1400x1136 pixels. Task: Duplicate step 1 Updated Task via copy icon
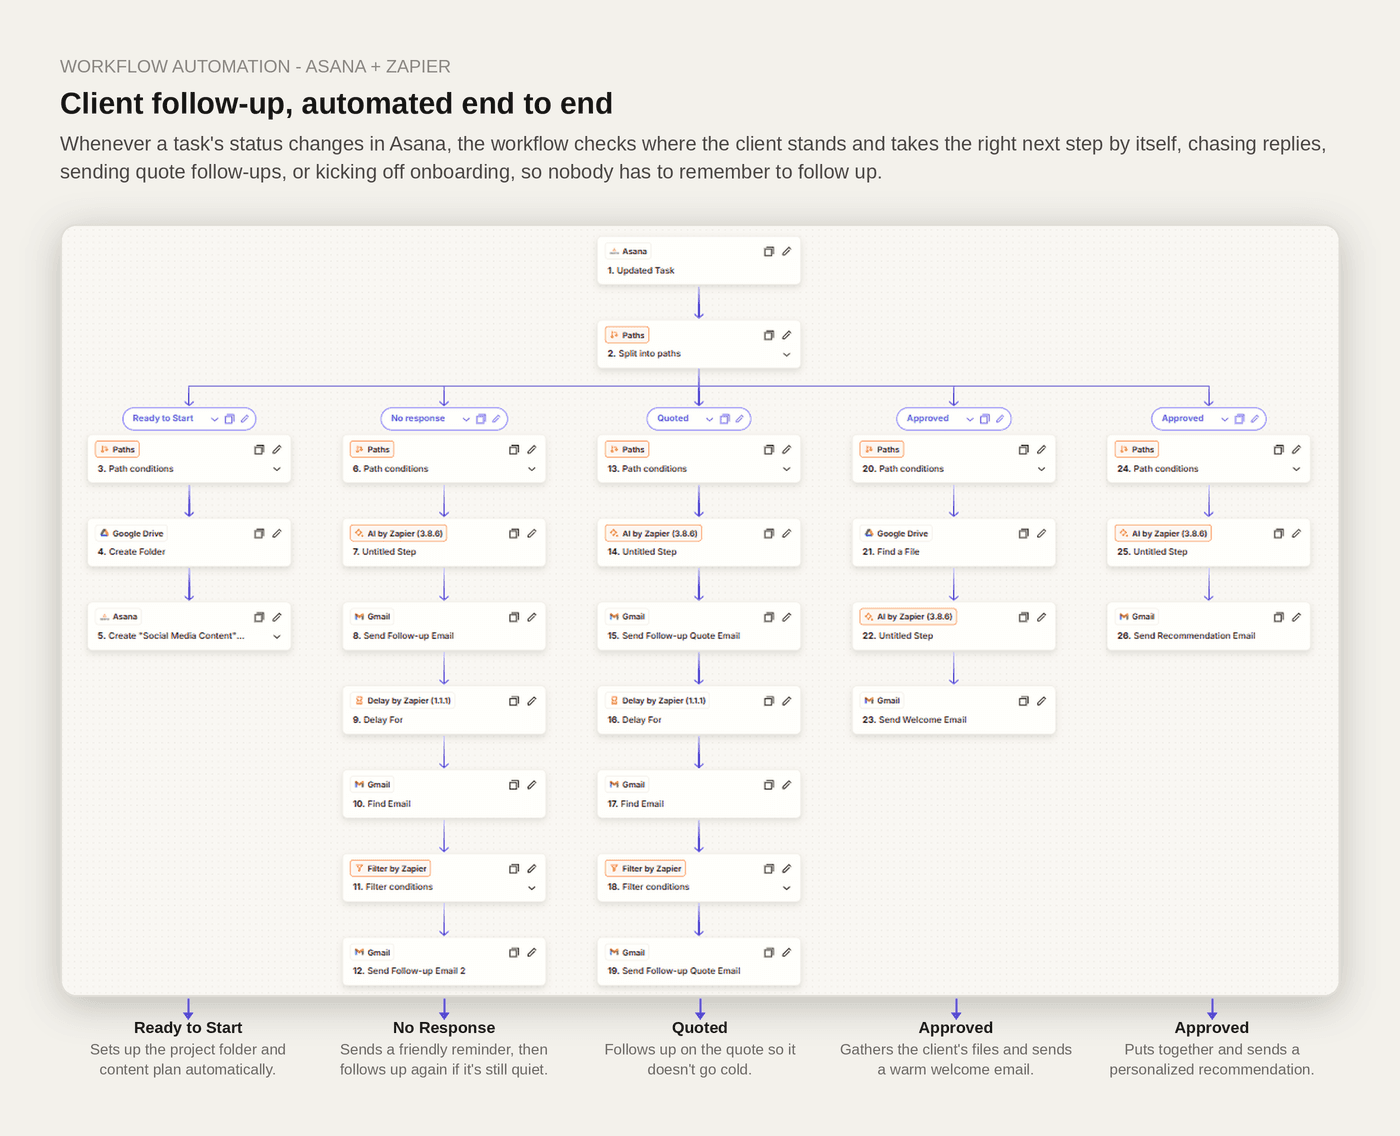[769, 251]
